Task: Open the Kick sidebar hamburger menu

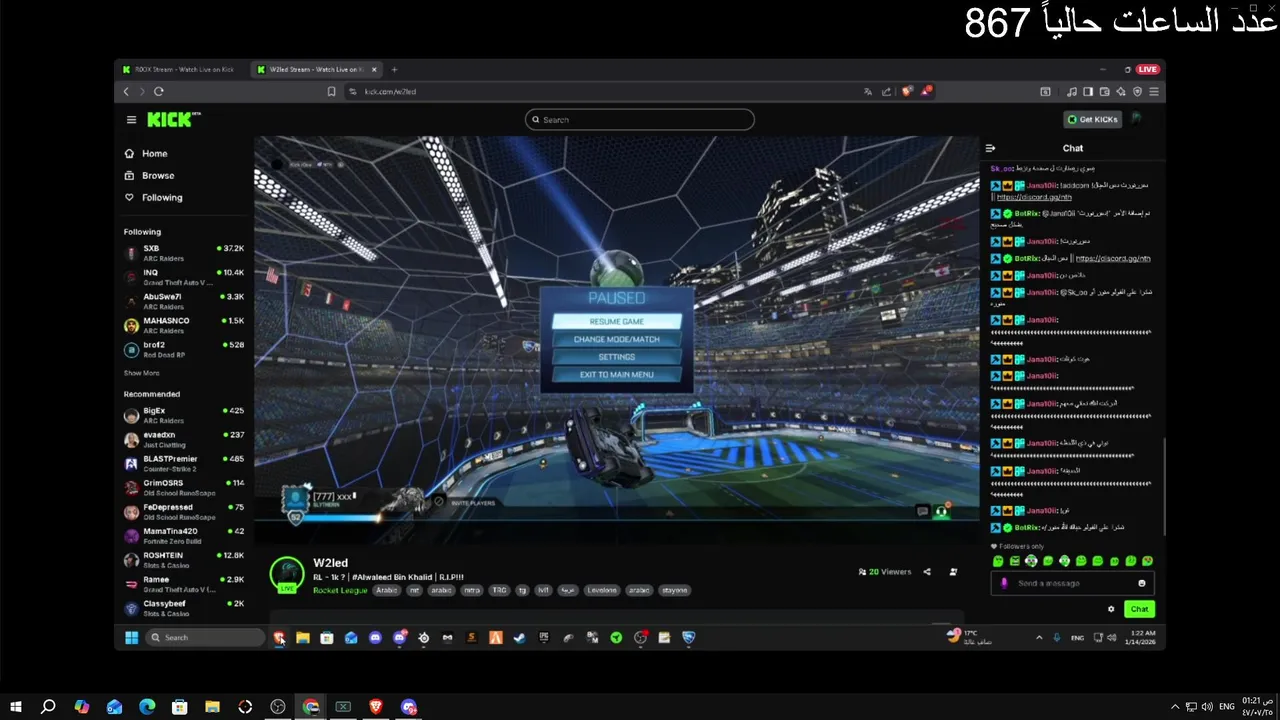Action: (x=131, y=120)
